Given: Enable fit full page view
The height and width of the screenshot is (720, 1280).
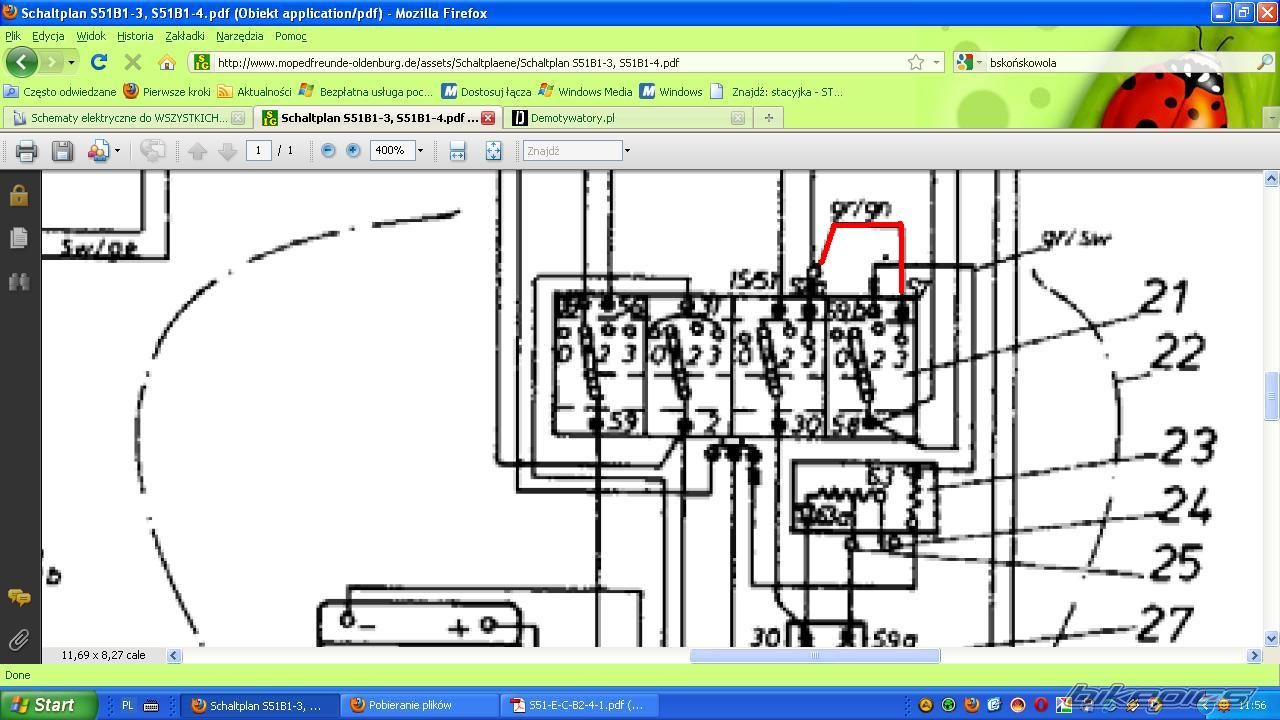Looking at the screenshot, I should [x=493, y=151].
